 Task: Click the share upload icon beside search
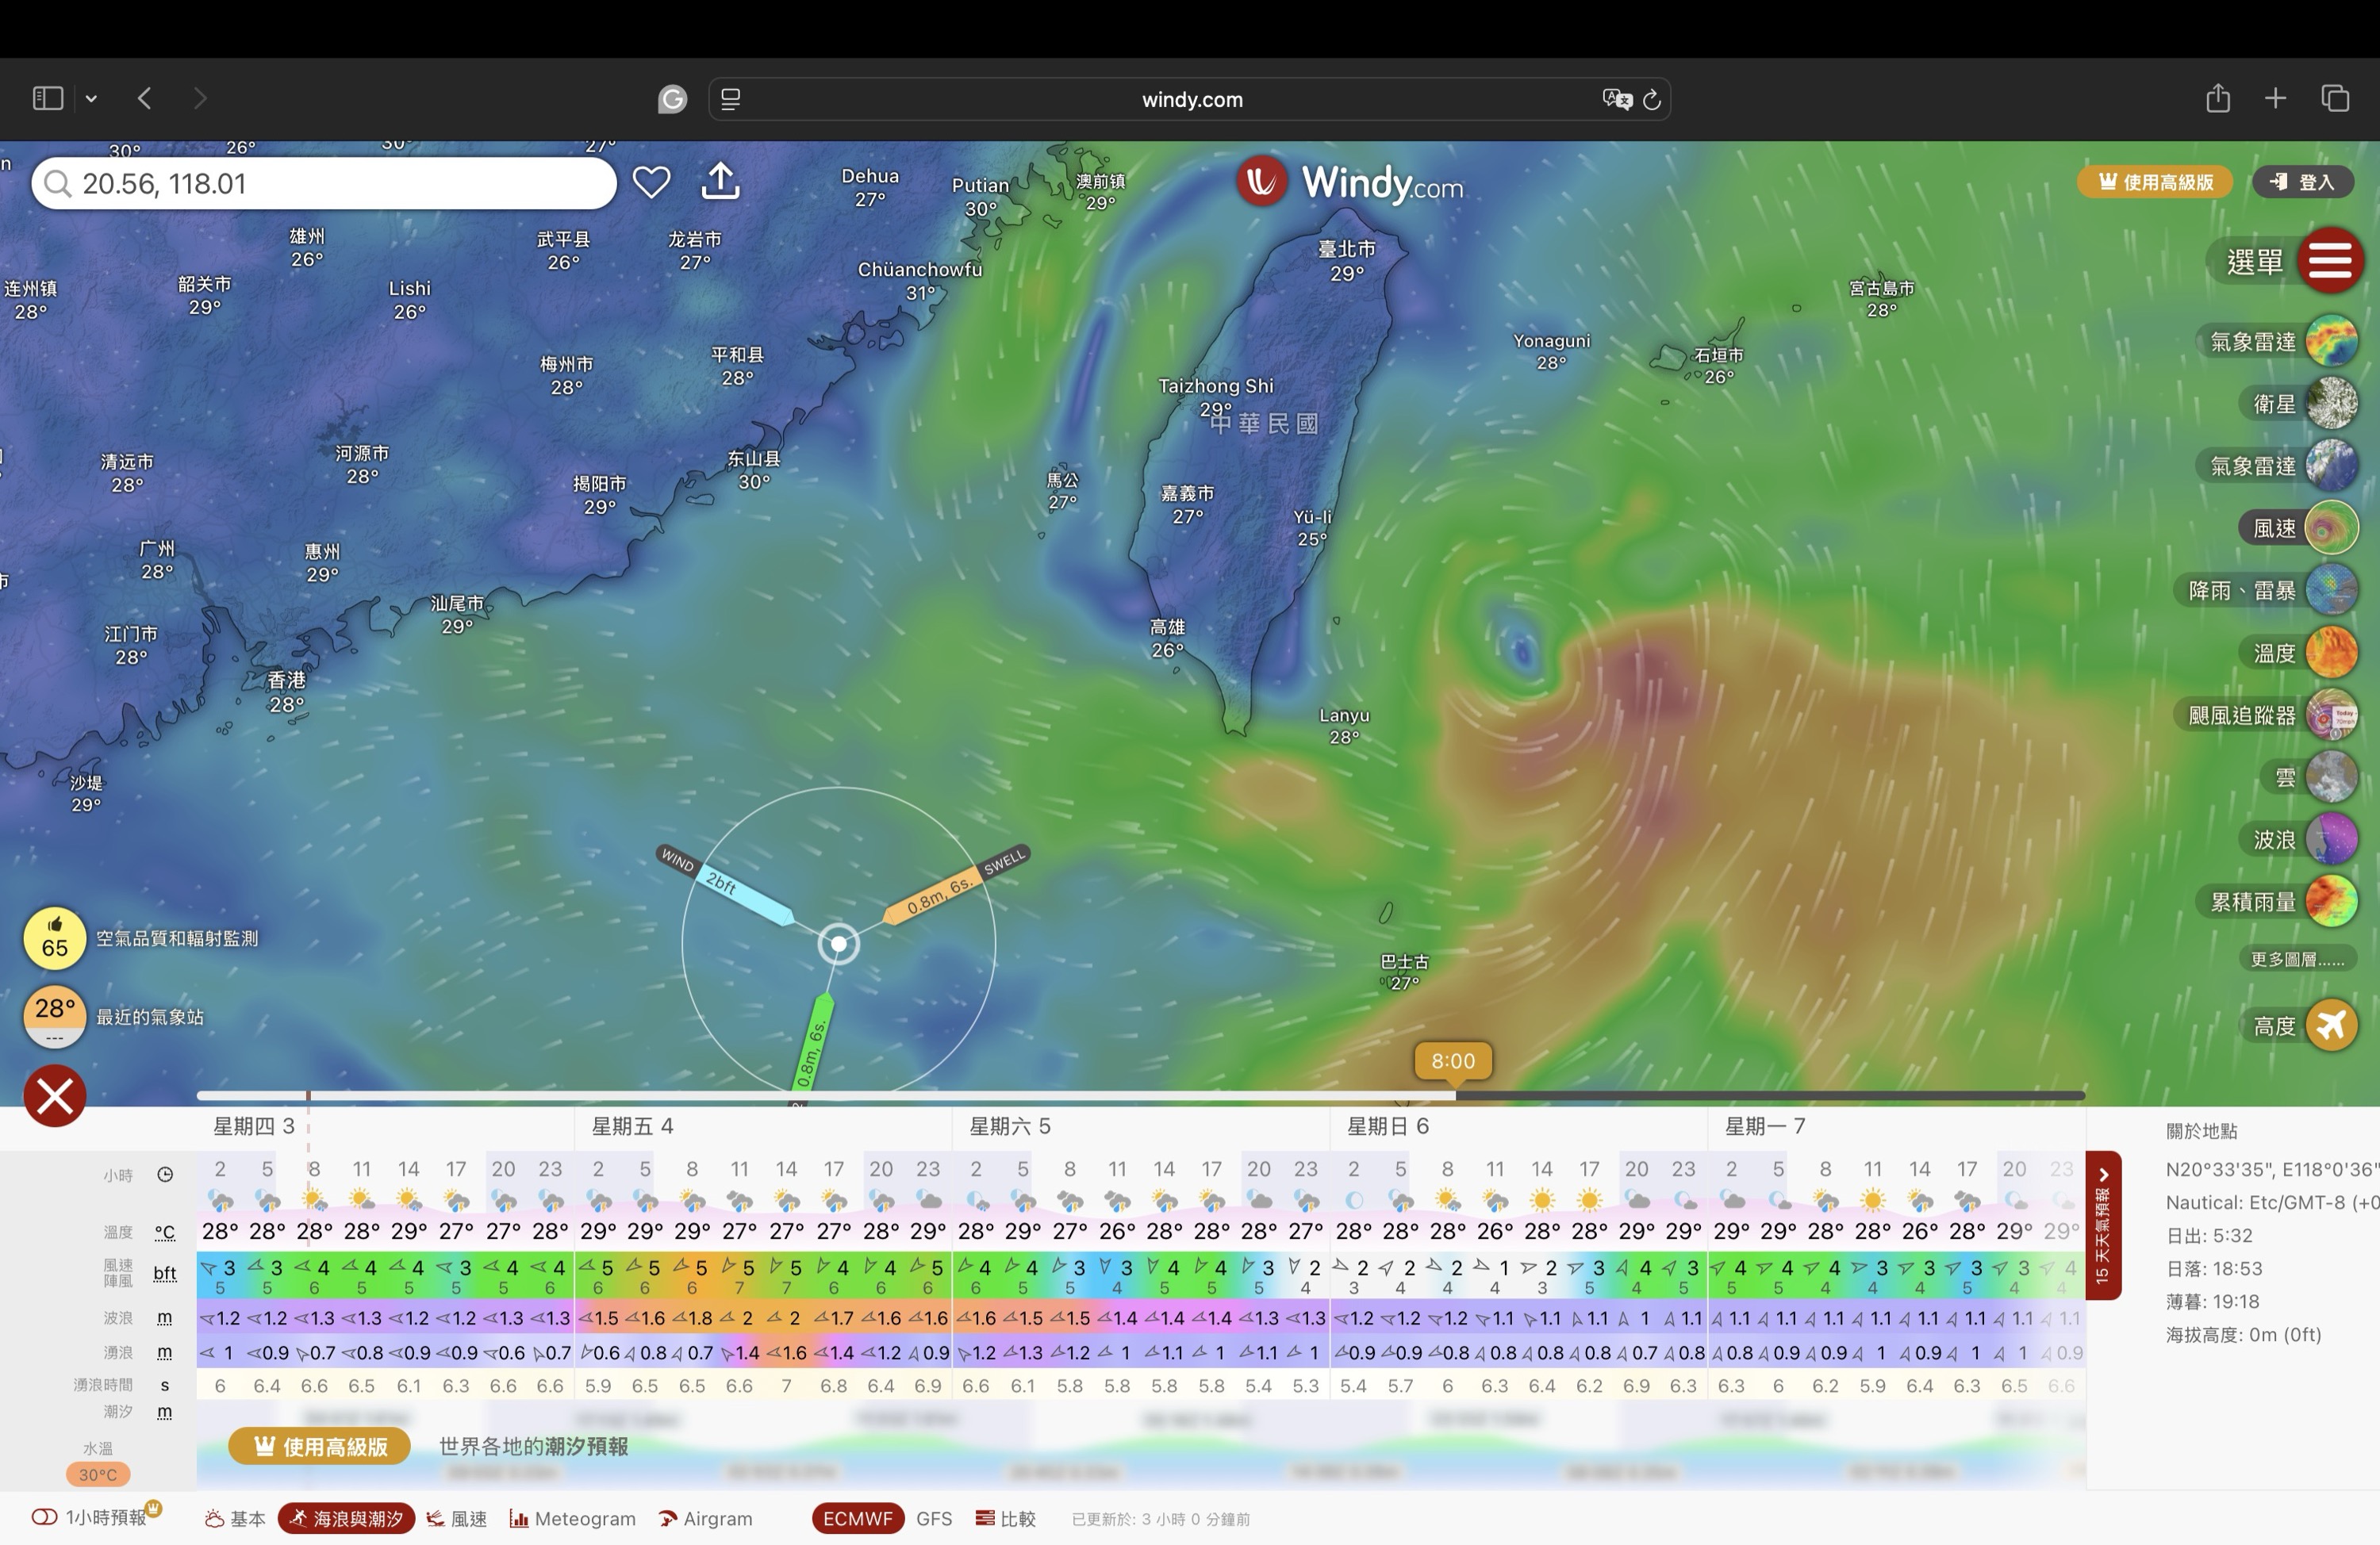point(720,182)
